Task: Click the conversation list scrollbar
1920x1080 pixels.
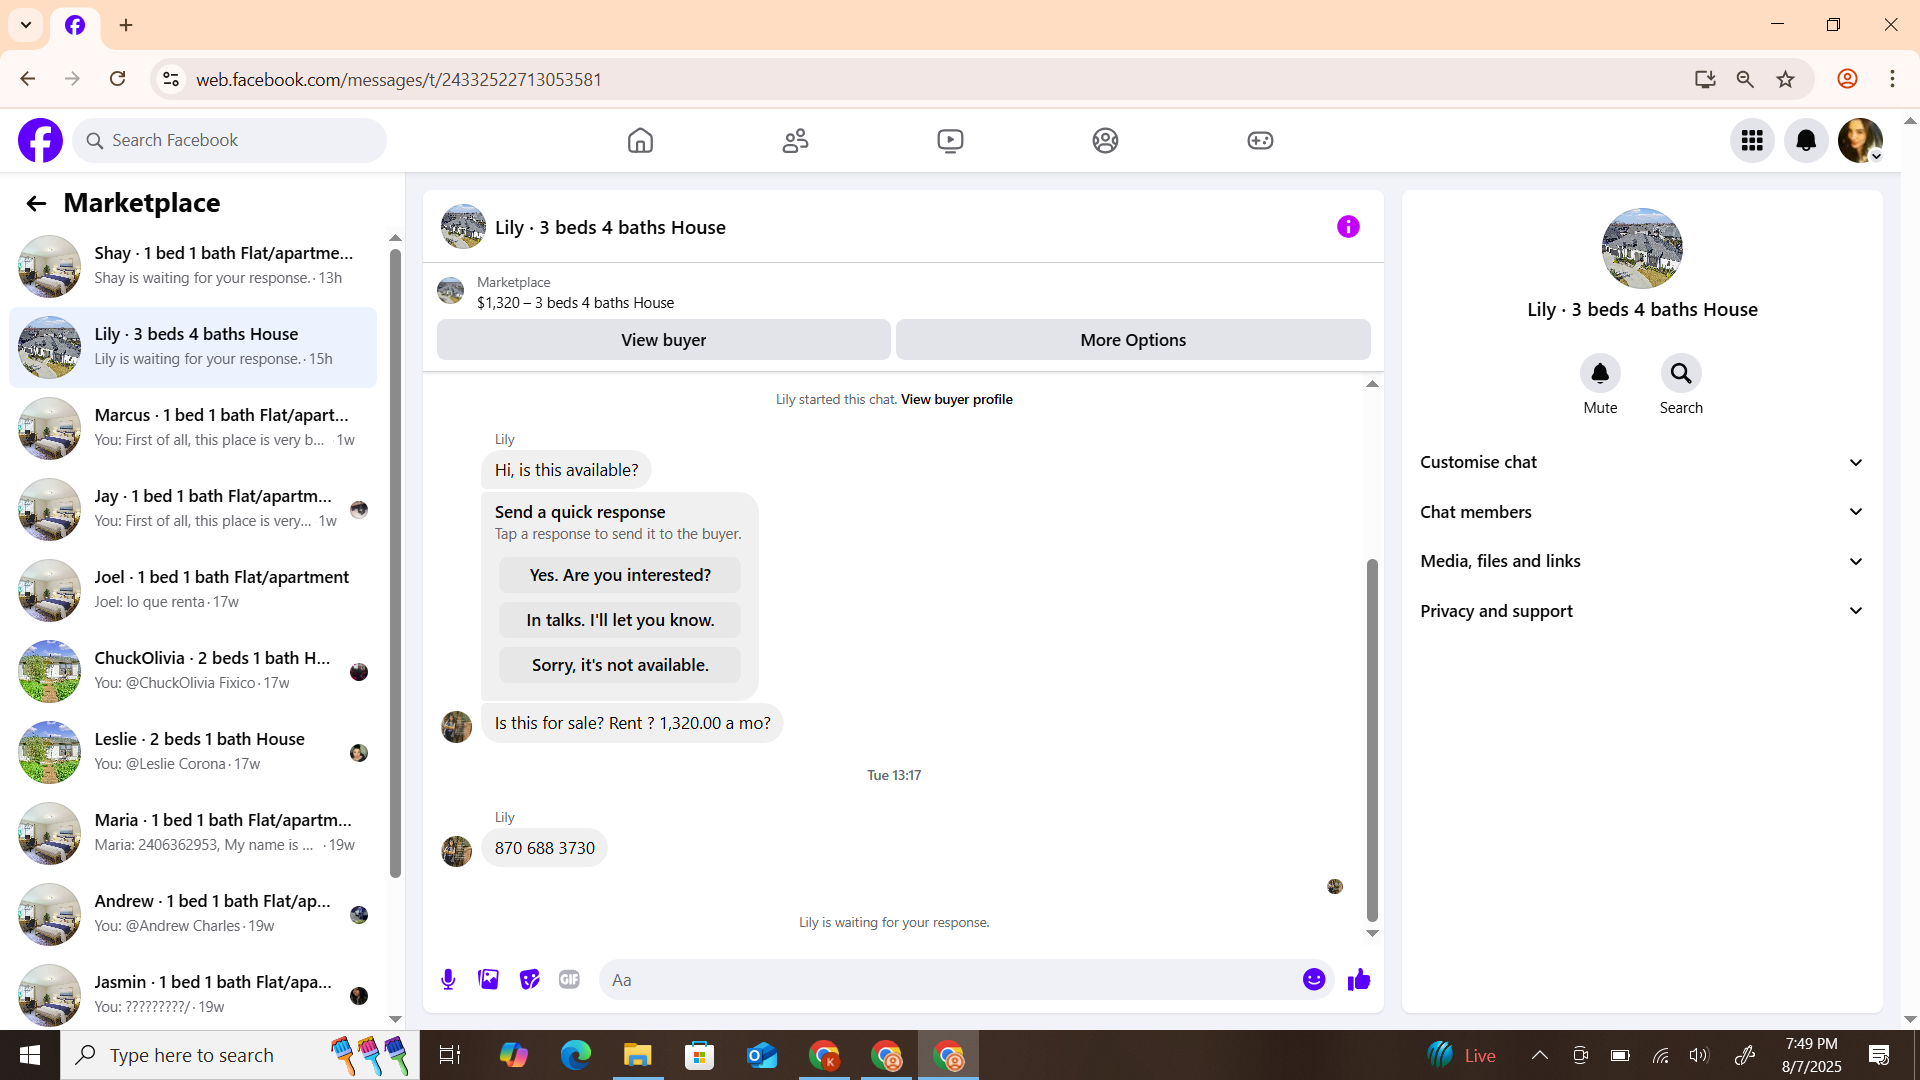Action: coord(395,563)
